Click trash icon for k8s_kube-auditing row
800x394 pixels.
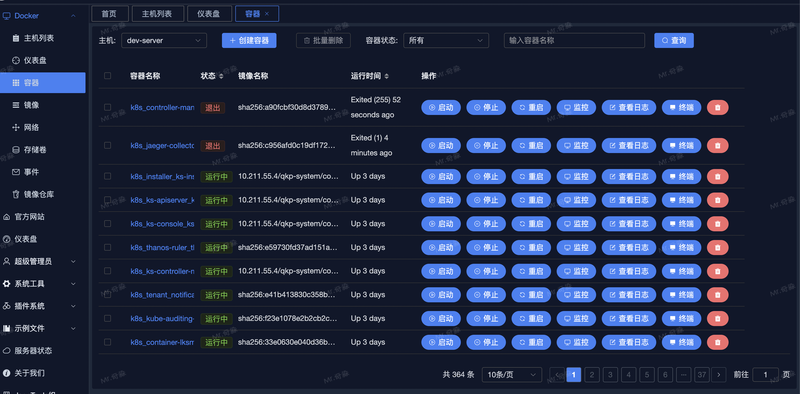[717, 318]
